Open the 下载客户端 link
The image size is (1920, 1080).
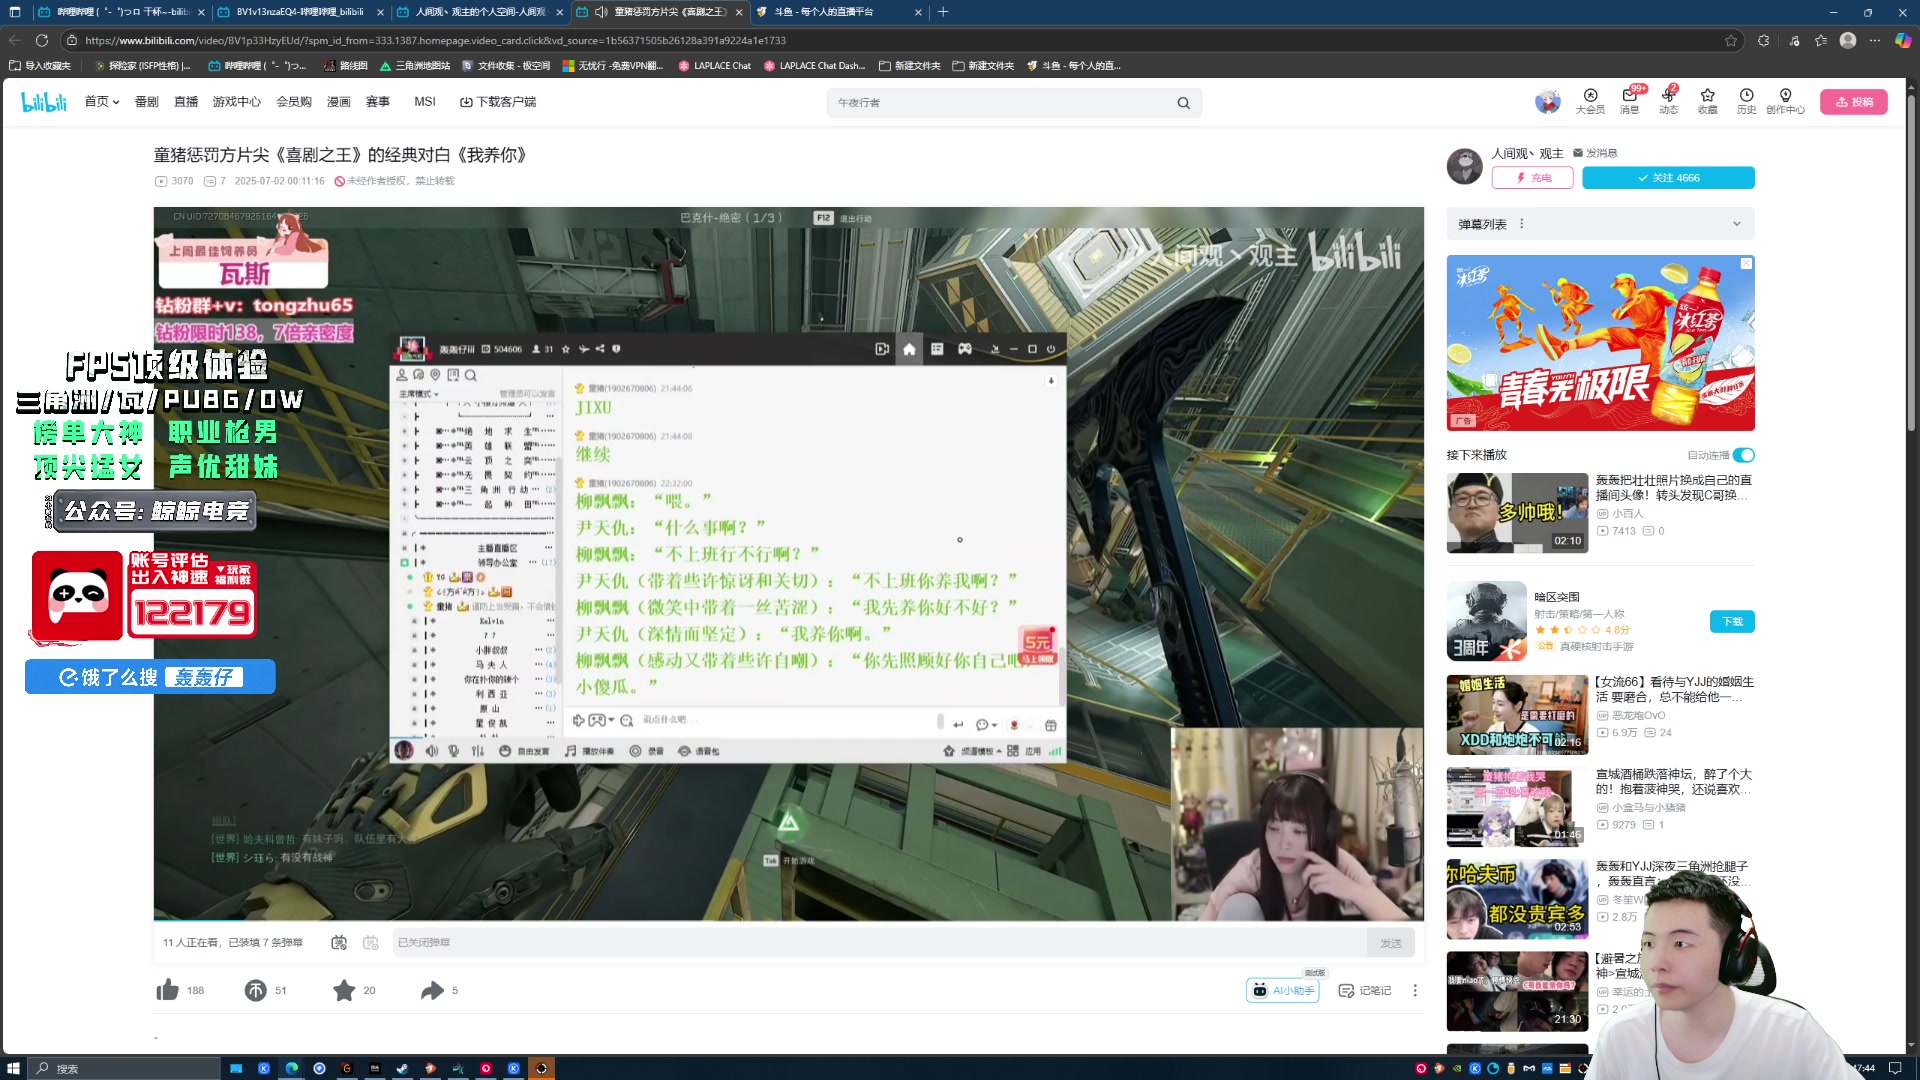pyautogui.click(x=498, y=102)
